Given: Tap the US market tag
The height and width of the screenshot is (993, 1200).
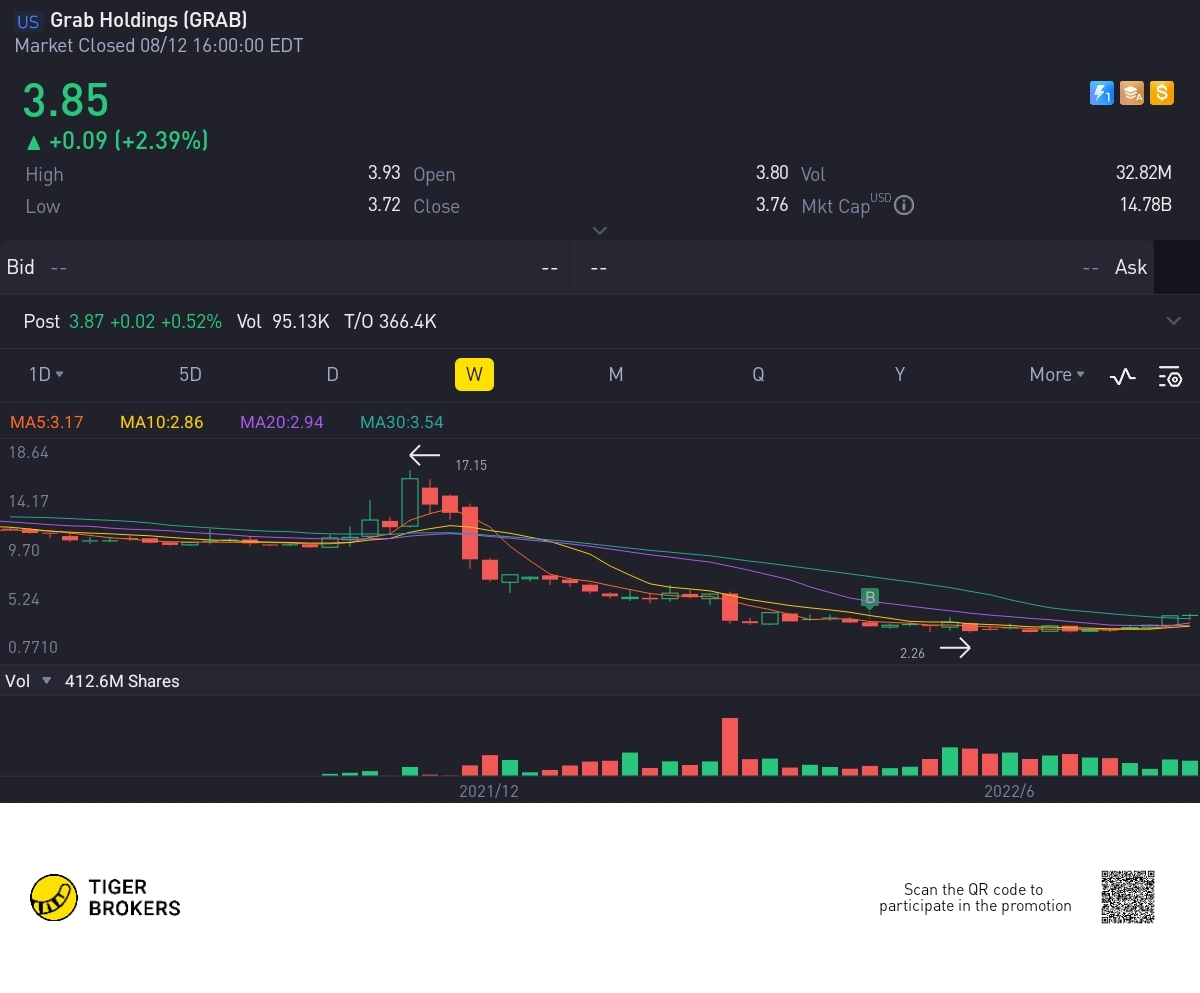Looking at the screenshot, I should pos(28,20).
